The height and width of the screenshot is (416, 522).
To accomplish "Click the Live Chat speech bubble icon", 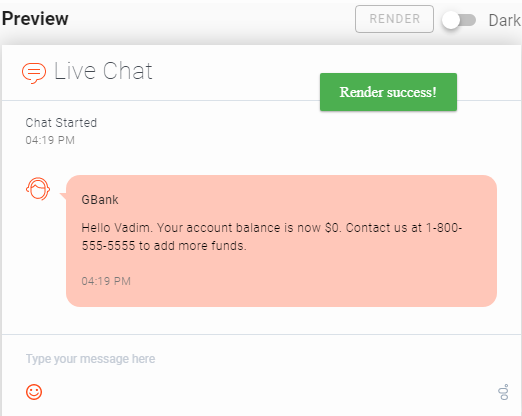I will tap(34, 72).
